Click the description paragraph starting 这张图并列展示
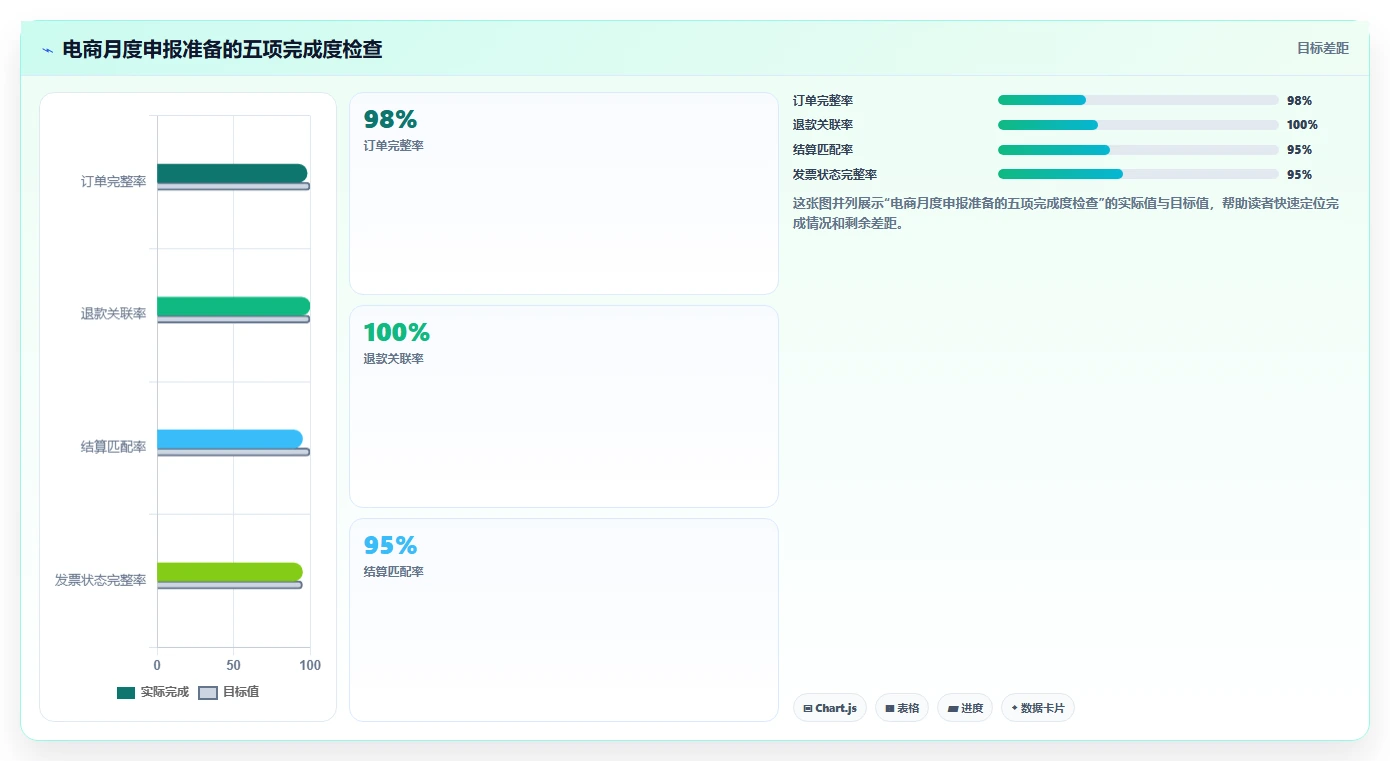This screenshot has width=1390, height=761. click(1066, 213)
